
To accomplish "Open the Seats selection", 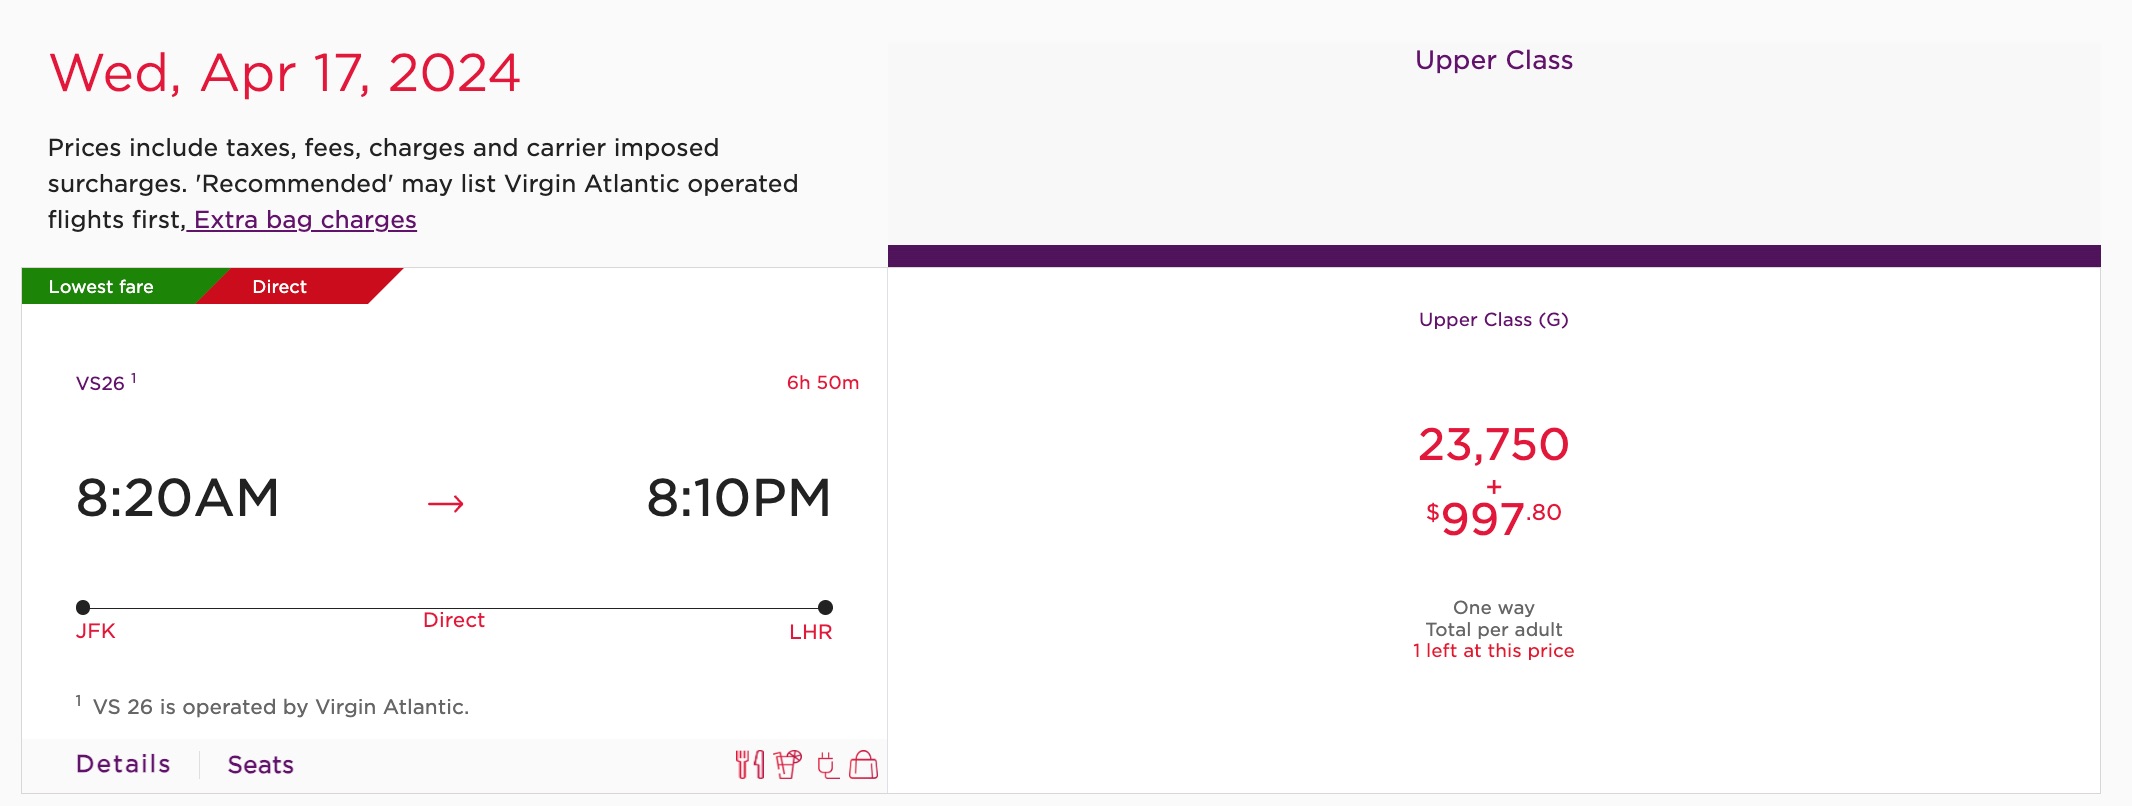I will [259, 764].
